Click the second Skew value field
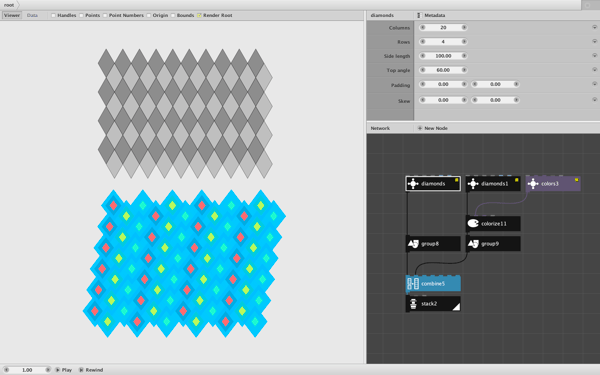Screen dimensions: 600x375 click(x=495, y=100)
